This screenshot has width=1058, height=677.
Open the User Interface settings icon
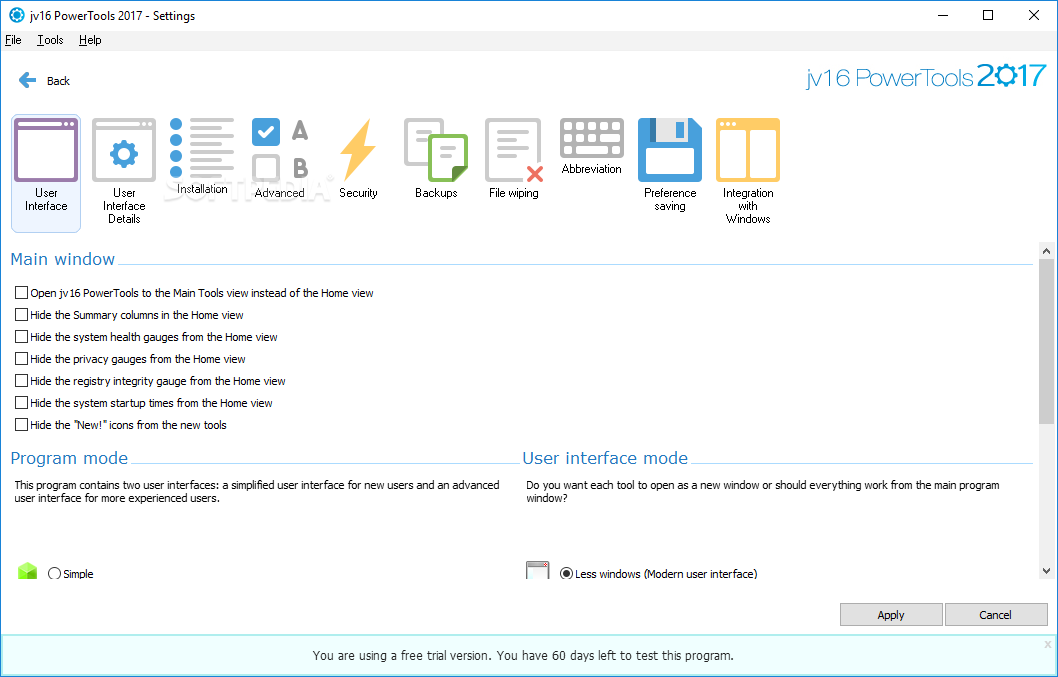point(46,173)
